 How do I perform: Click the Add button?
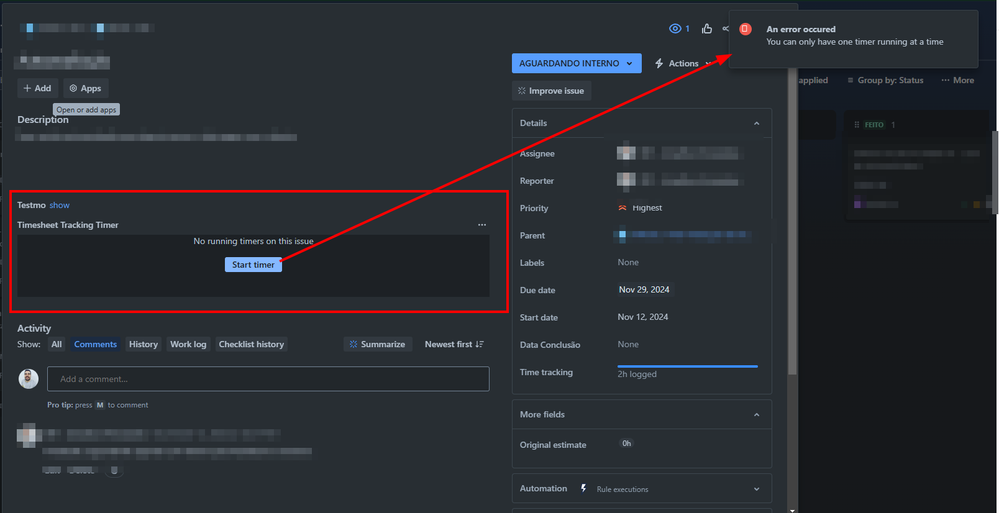38,89
